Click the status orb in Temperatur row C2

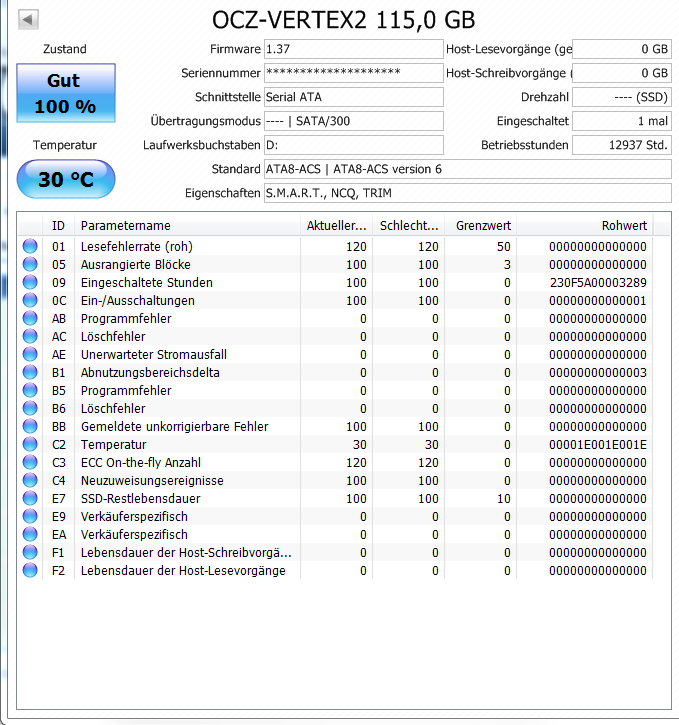30,444
